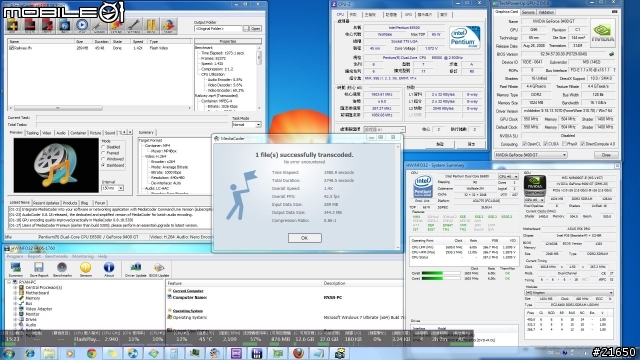This screenshot has width=640, height=360.
Task: Select the Flash Video file row in MediaCoder list
Action: [x=100, y=48]
